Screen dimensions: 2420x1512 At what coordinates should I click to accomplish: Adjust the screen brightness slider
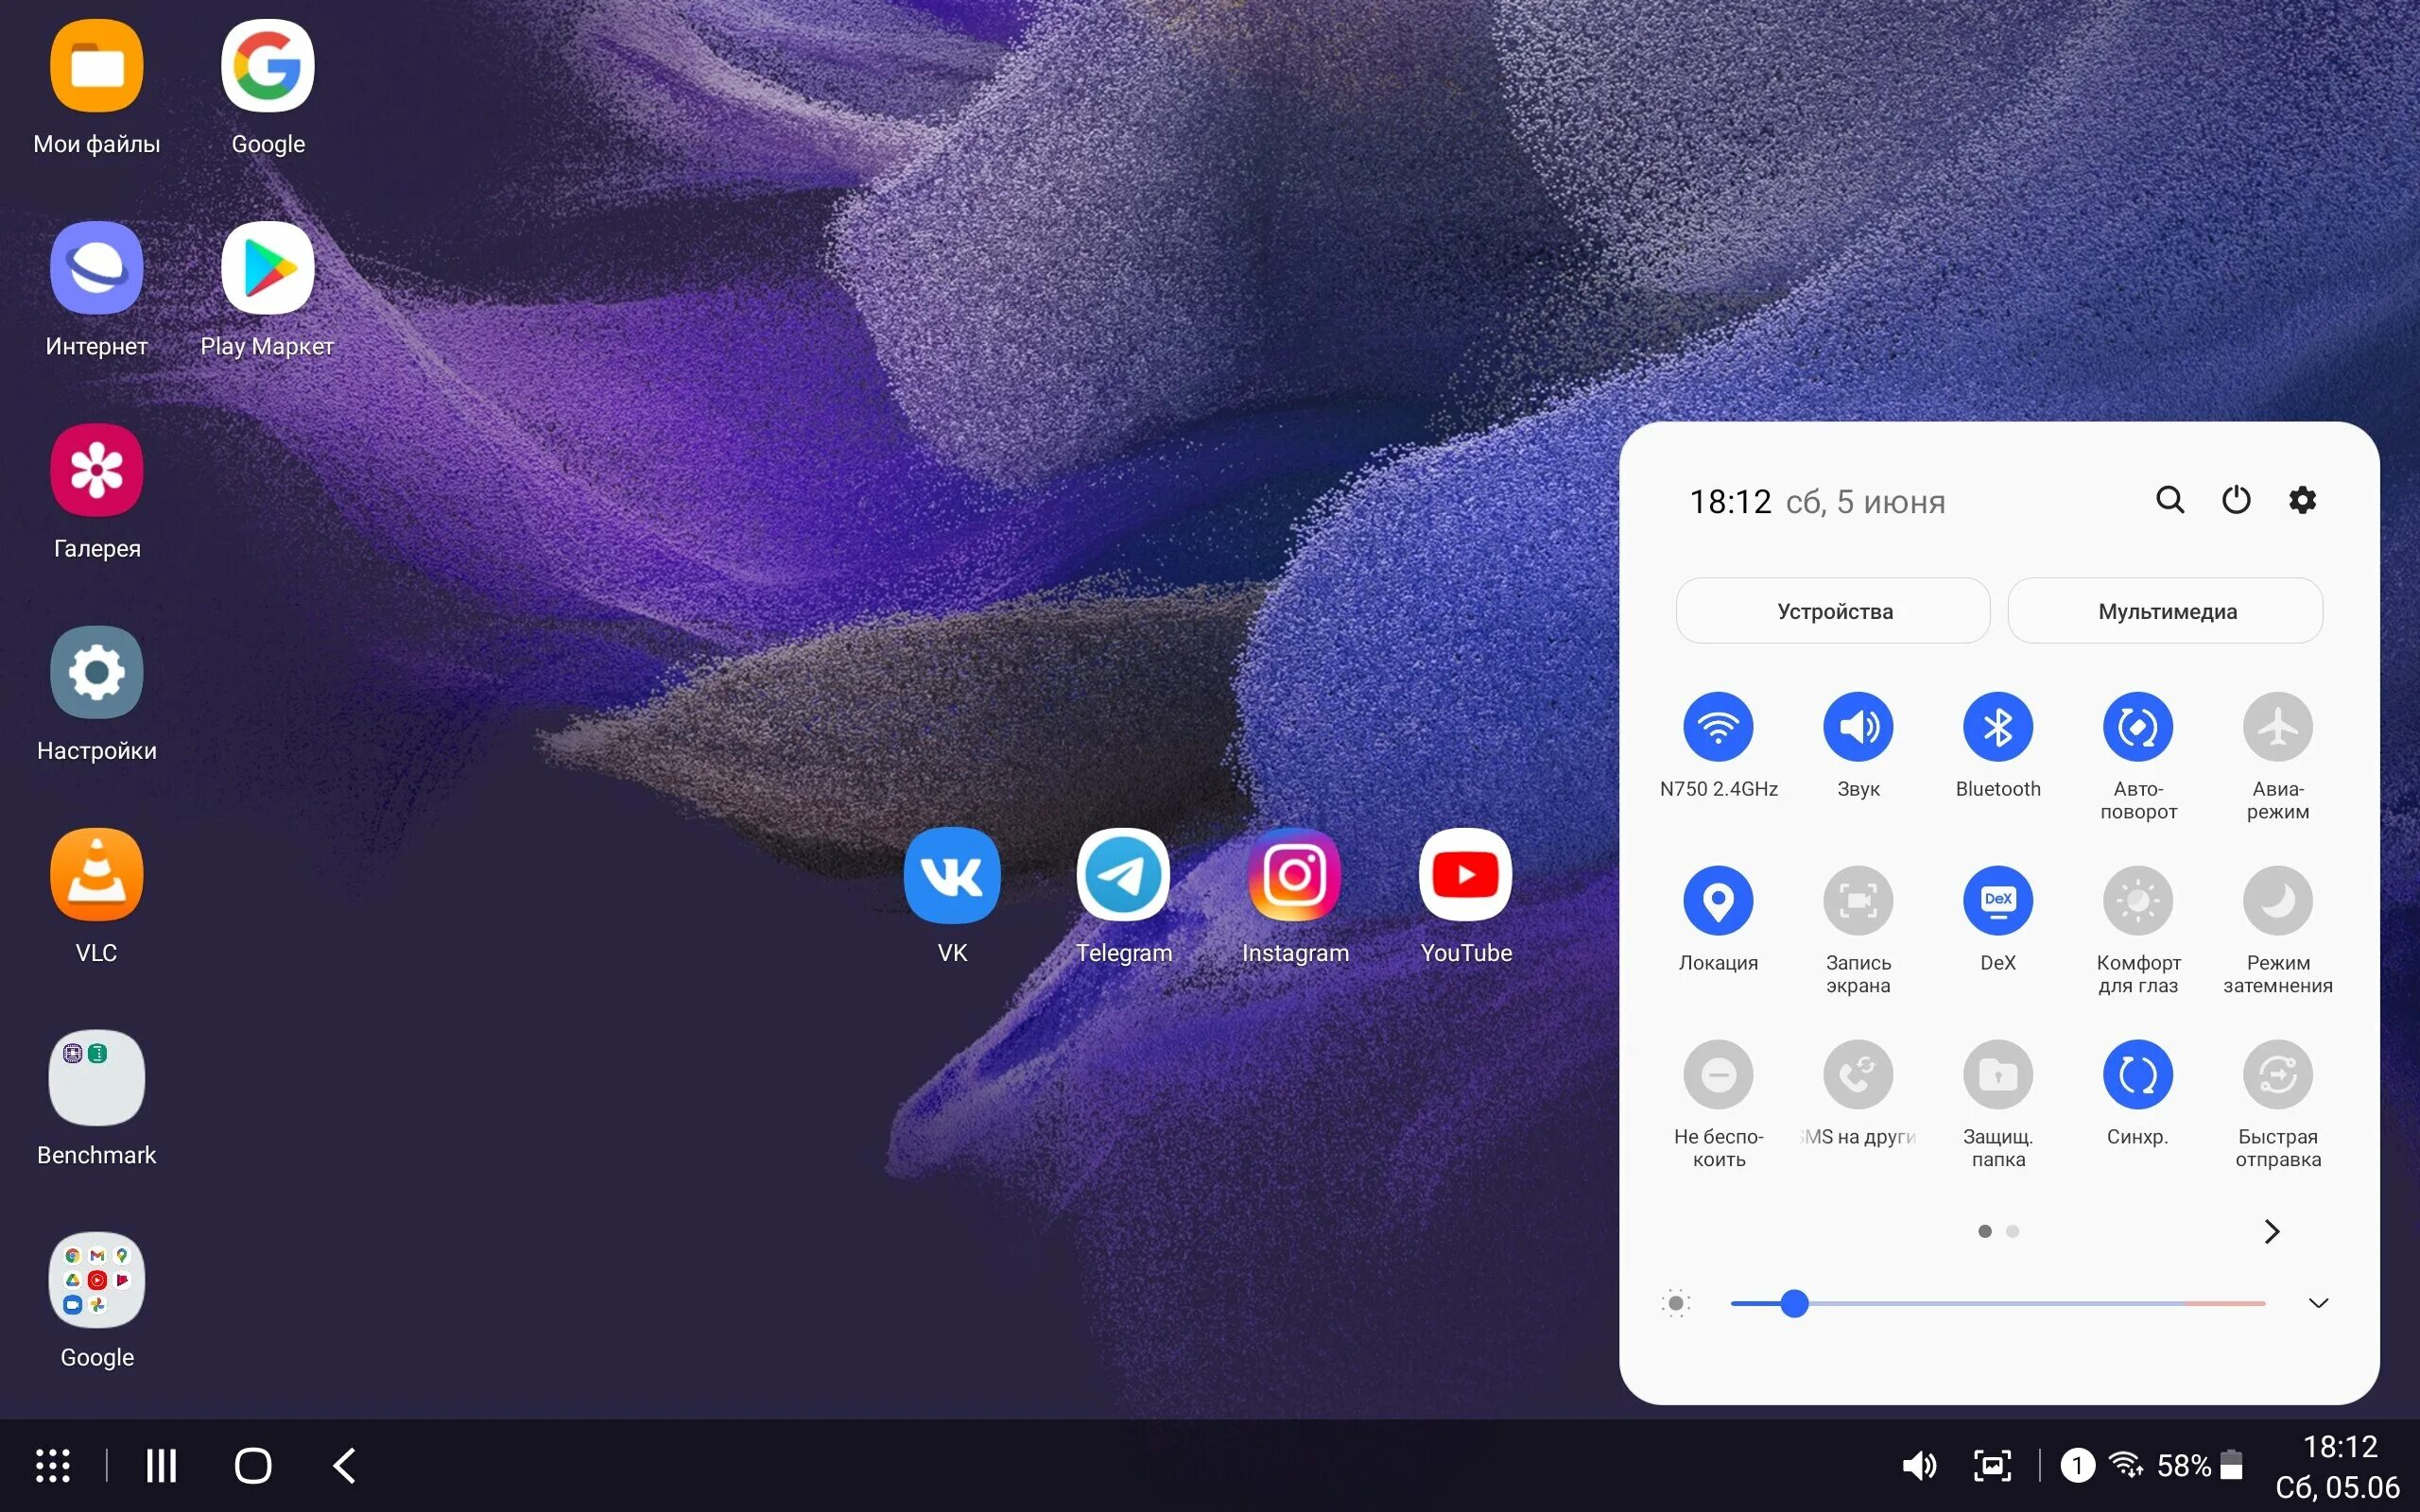[1793, 1301]
